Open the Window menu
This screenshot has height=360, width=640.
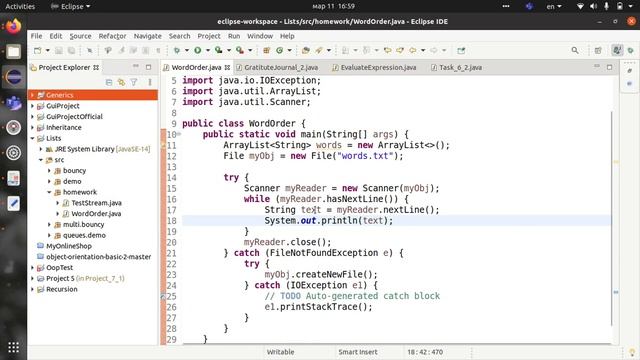pyautogui.click(x=260, y=36)
